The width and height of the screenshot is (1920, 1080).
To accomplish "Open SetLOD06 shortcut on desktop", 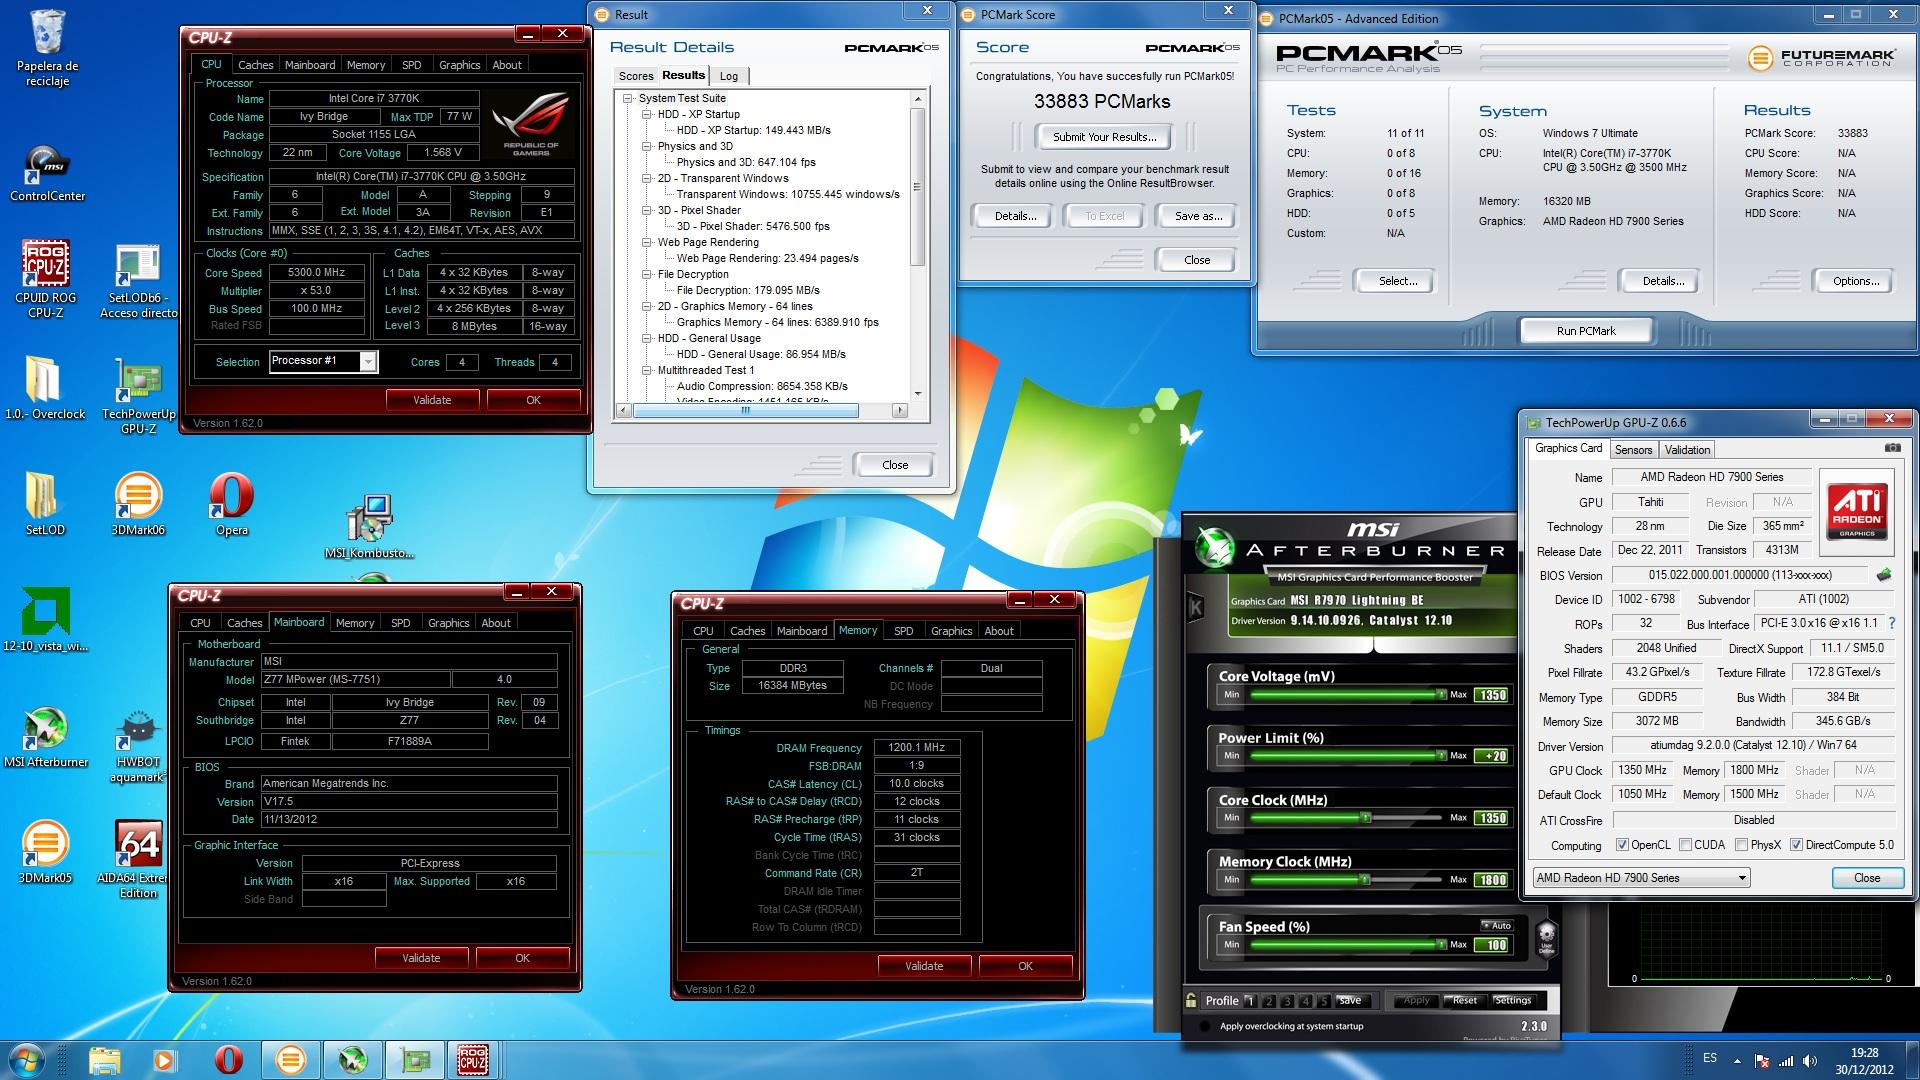I will pyautogui.click(x=138, y=280).
